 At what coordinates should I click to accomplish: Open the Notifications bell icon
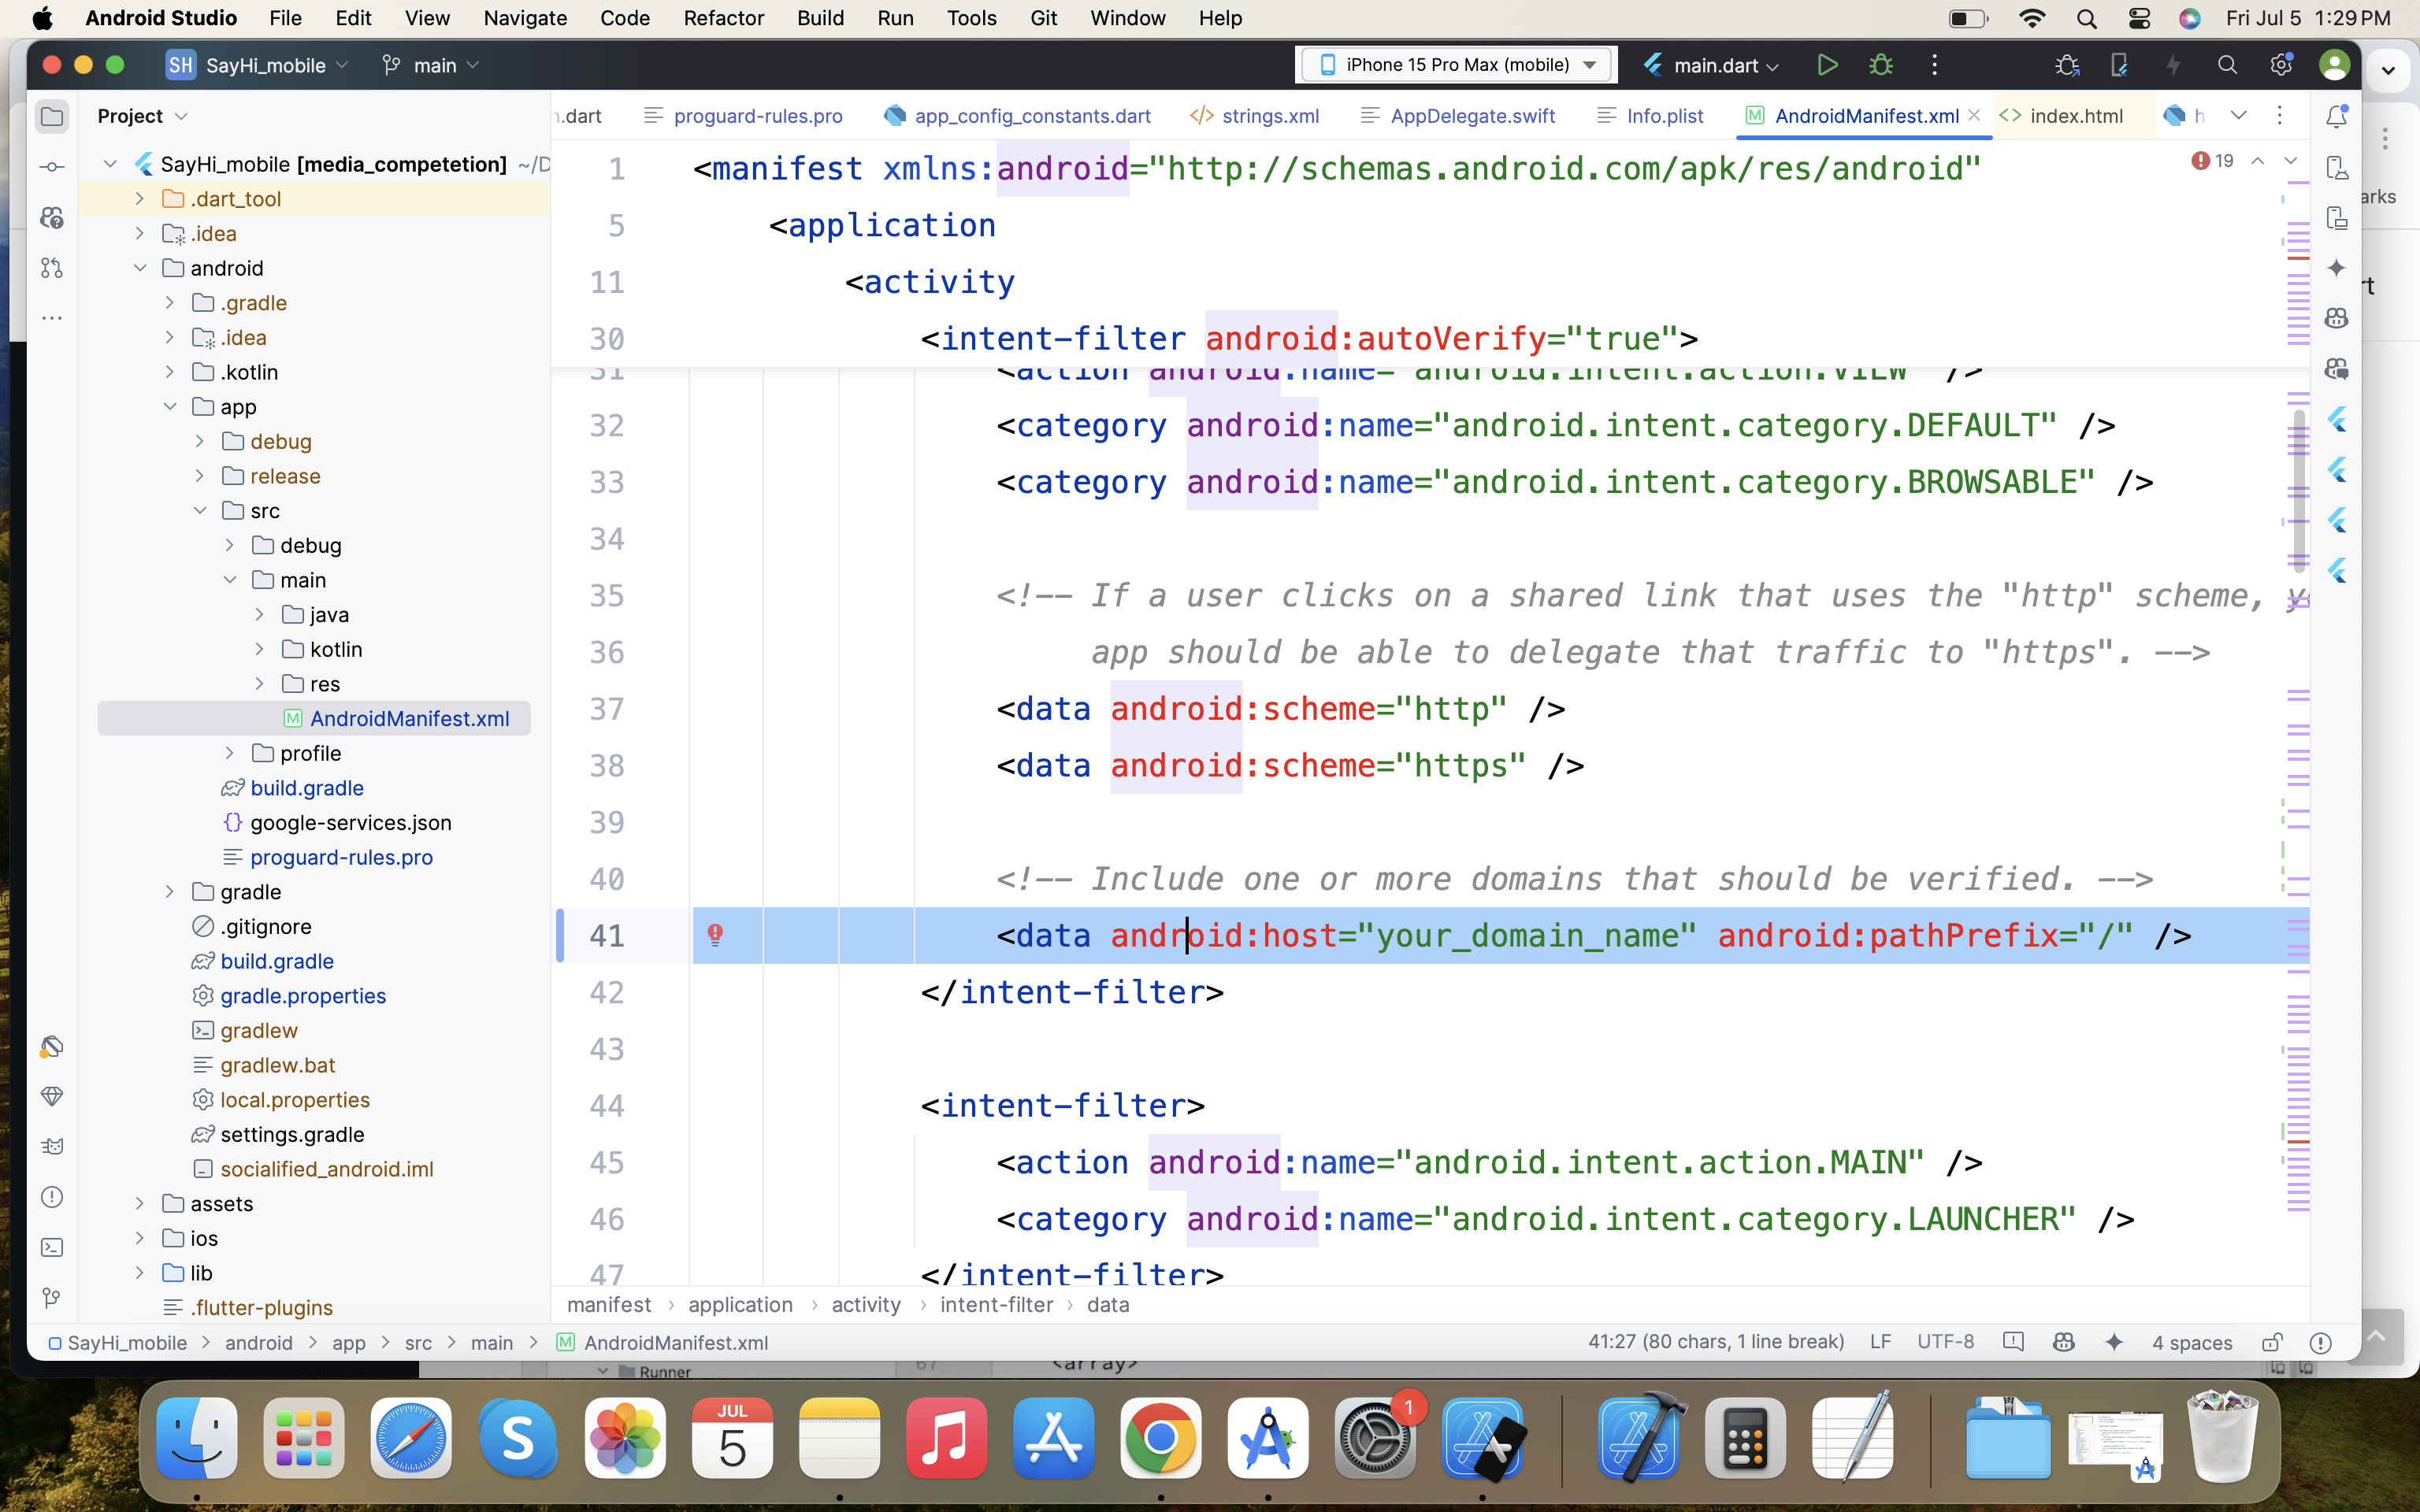[2337, 116]
